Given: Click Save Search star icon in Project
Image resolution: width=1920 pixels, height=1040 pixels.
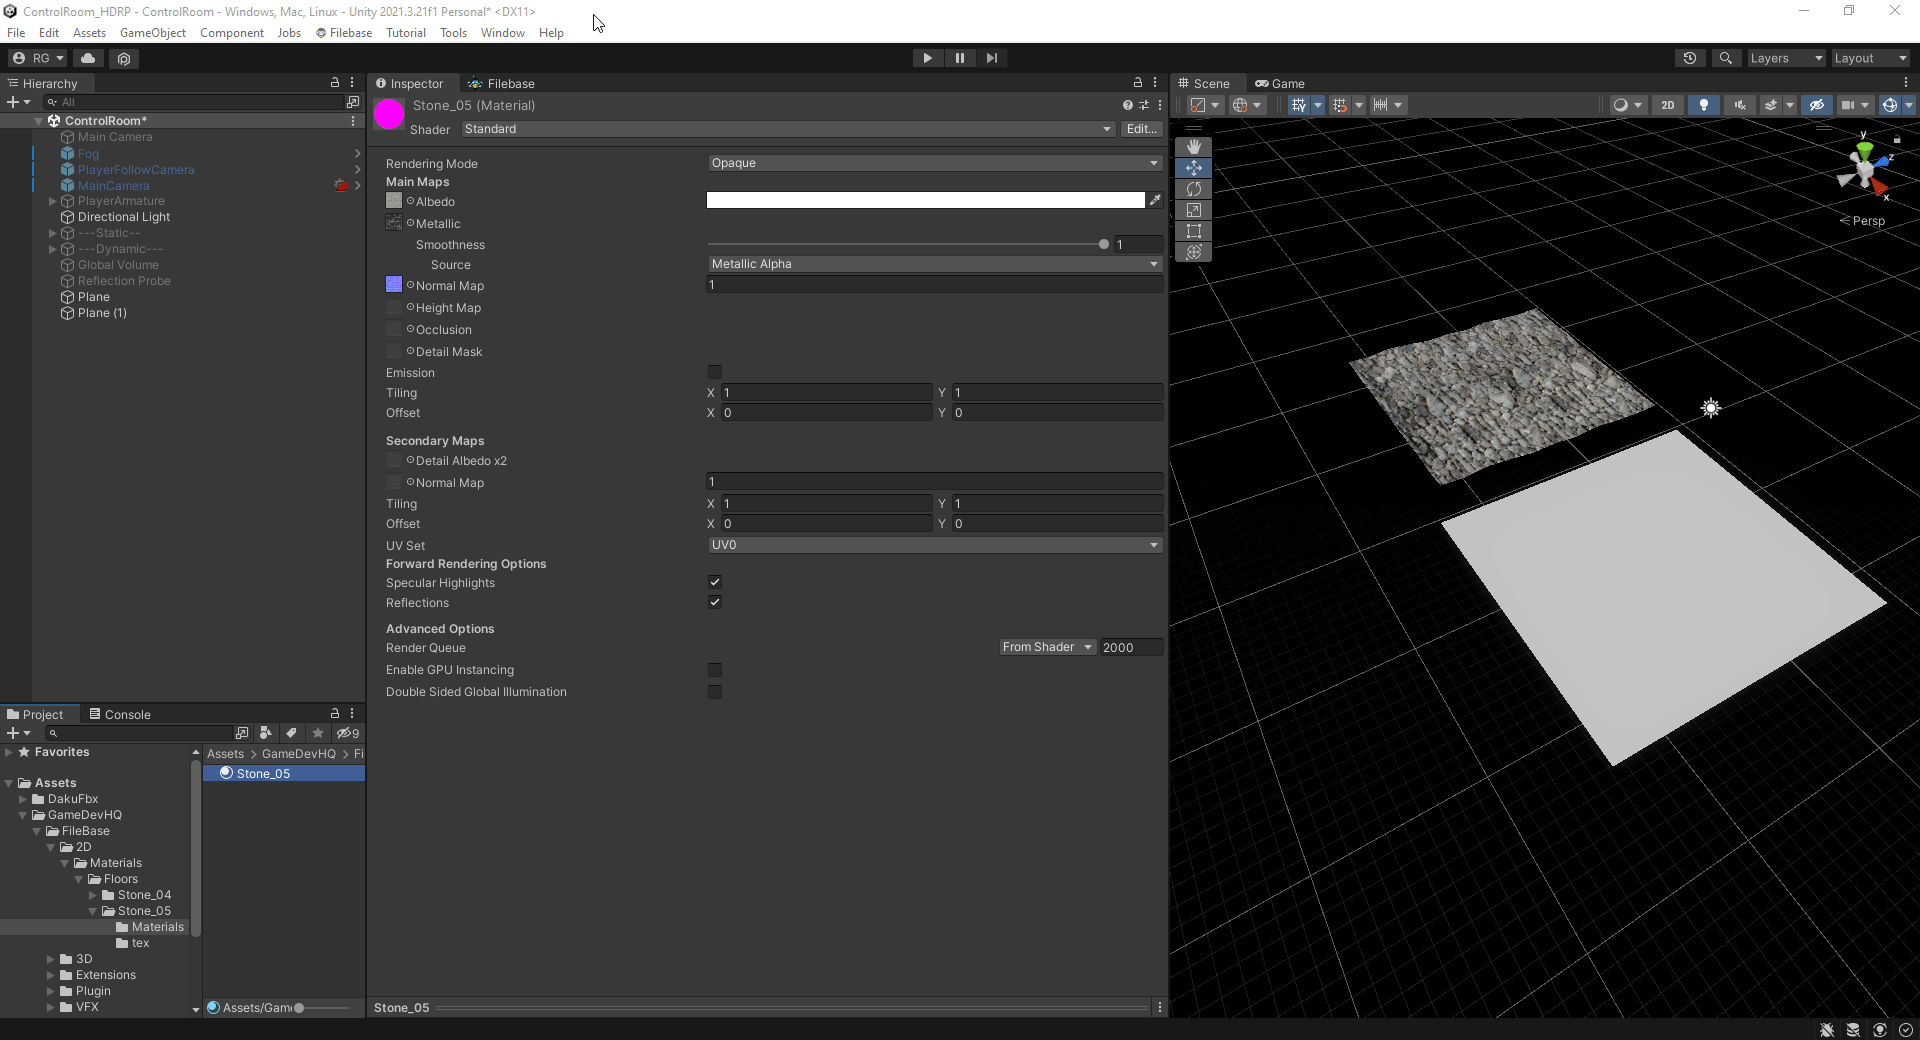Looking at the screenshot, I should click(318, 733).
